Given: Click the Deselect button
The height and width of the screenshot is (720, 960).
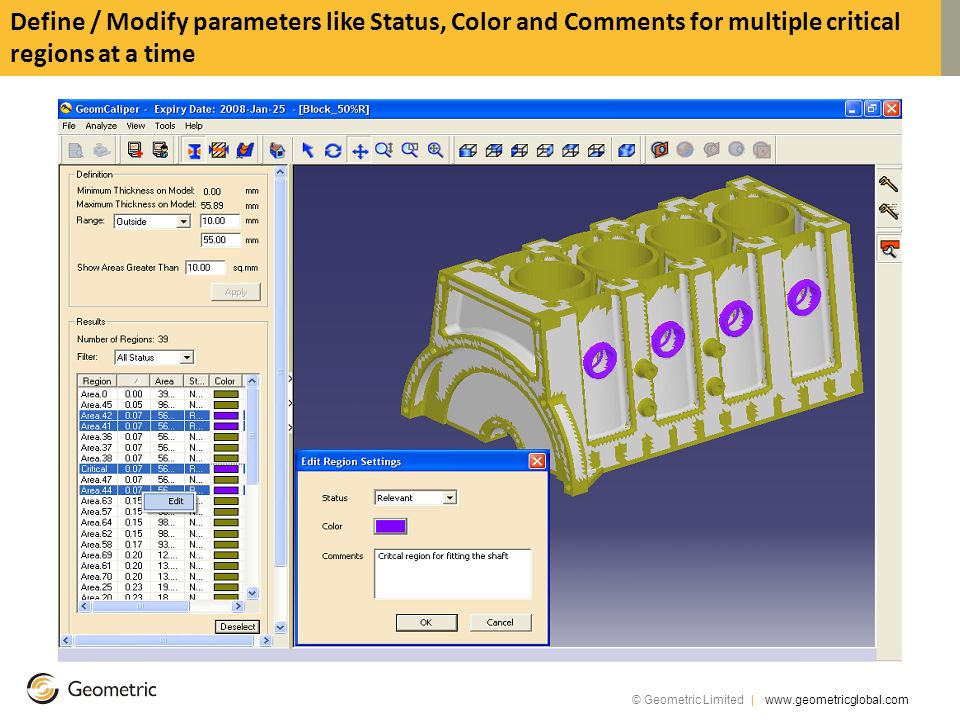Looking at the screenshot, I should (238, 627).
